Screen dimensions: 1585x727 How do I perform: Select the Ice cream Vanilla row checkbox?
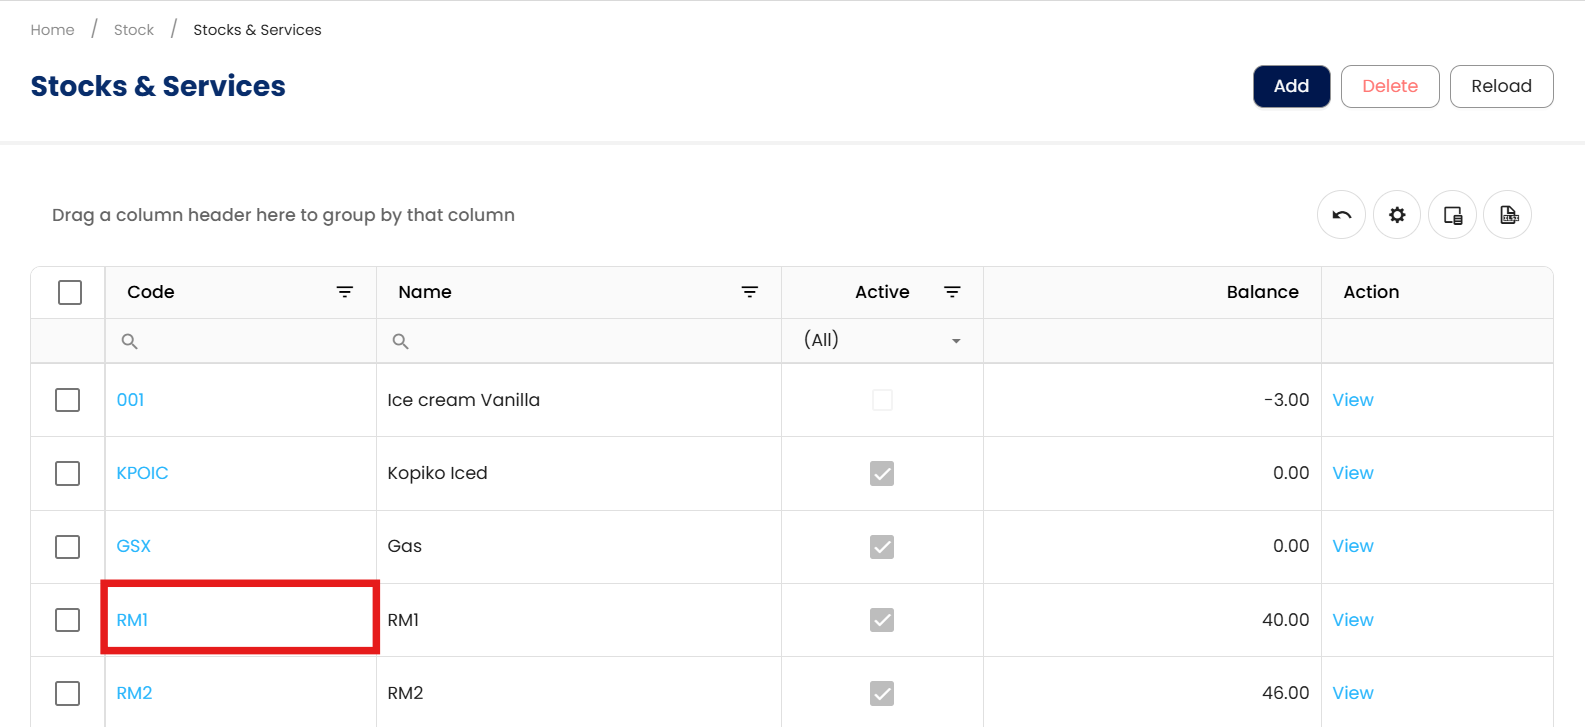[x=68, y=400]
